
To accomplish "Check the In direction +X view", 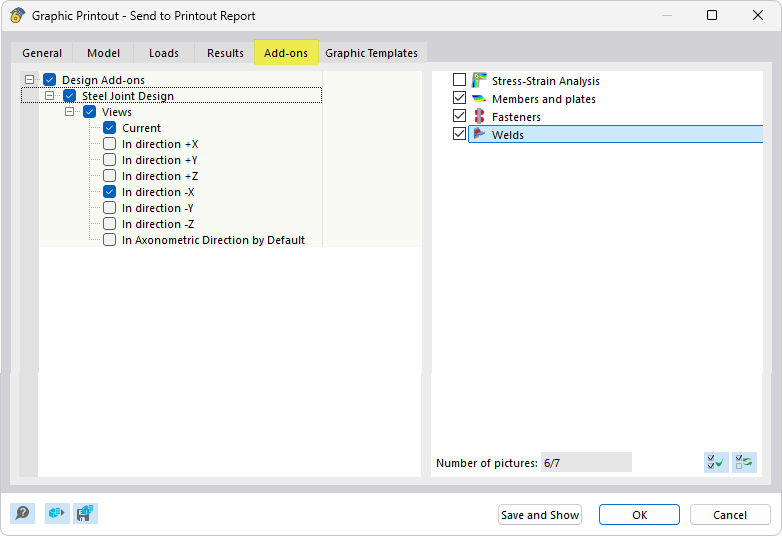I will [x=110, y=144].
